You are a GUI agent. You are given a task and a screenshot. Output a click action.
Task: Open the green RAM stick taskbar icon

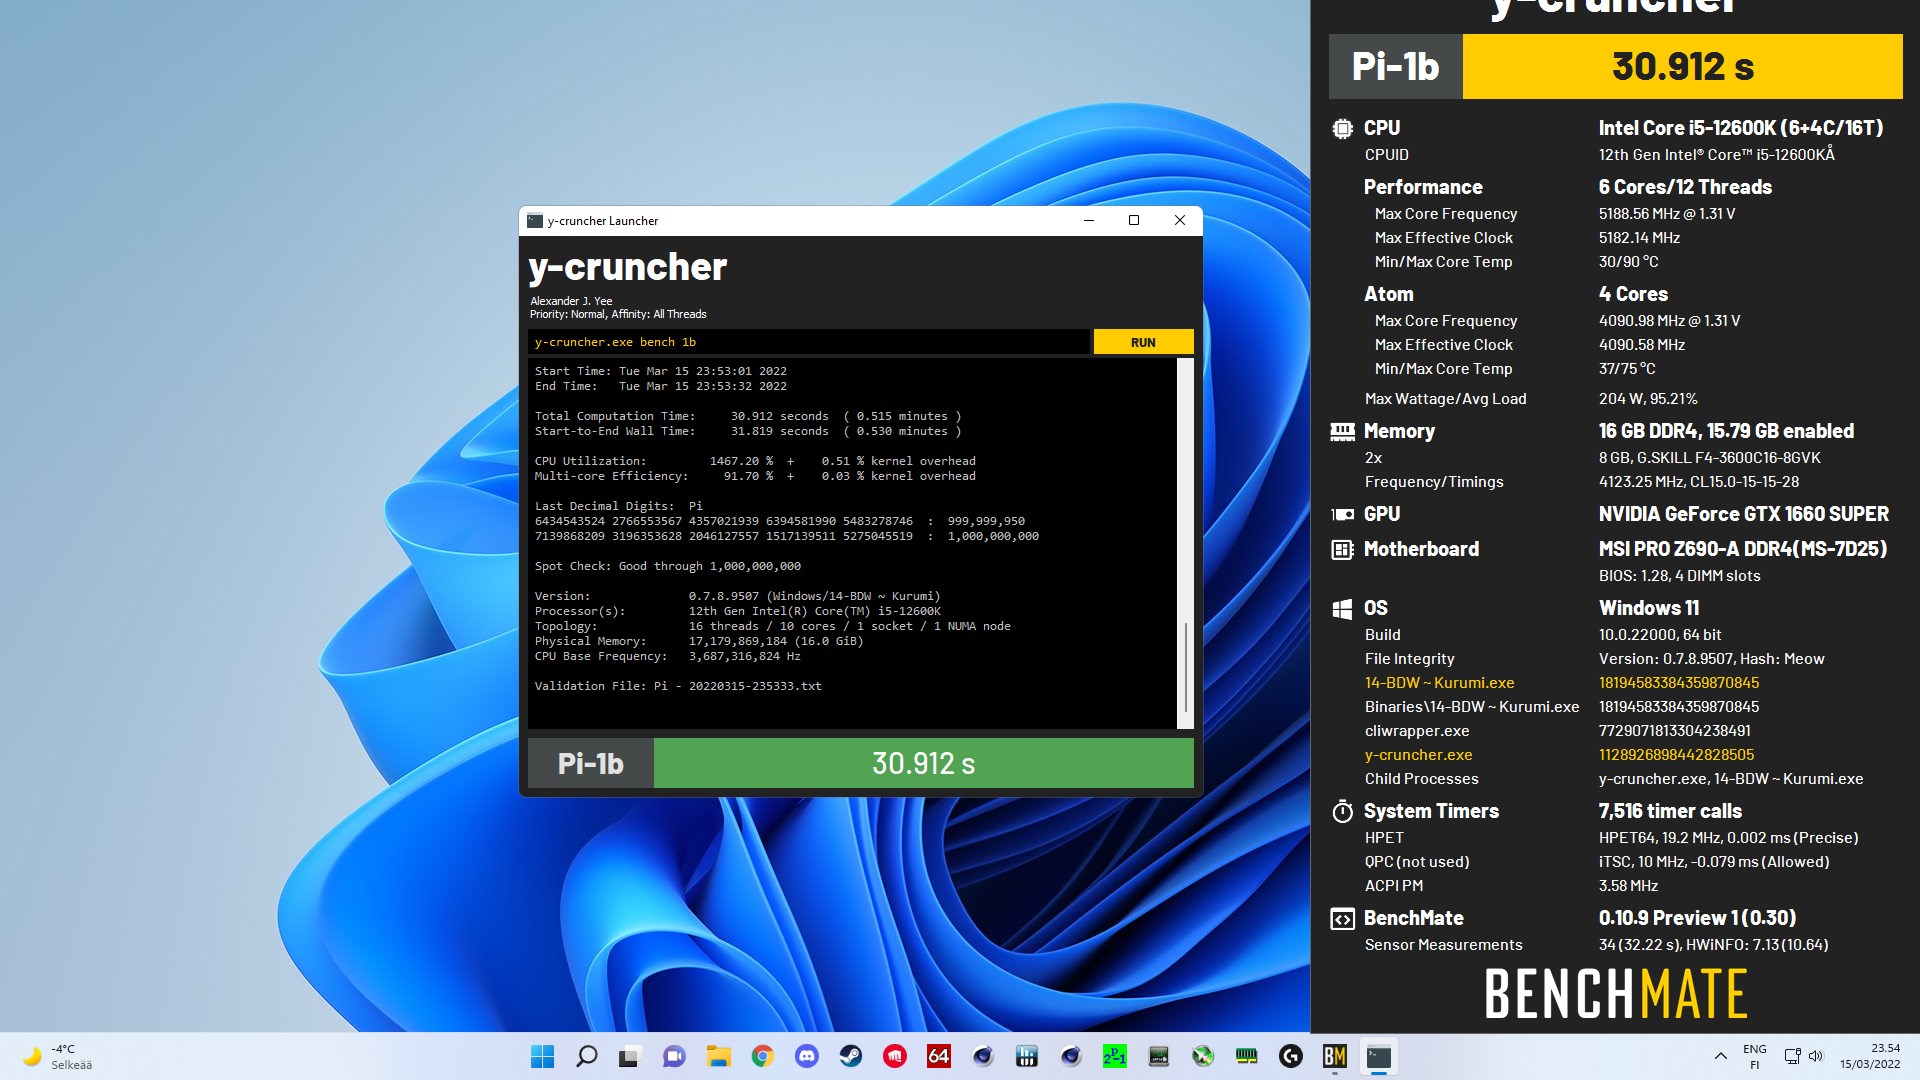coord(1247,1056)
